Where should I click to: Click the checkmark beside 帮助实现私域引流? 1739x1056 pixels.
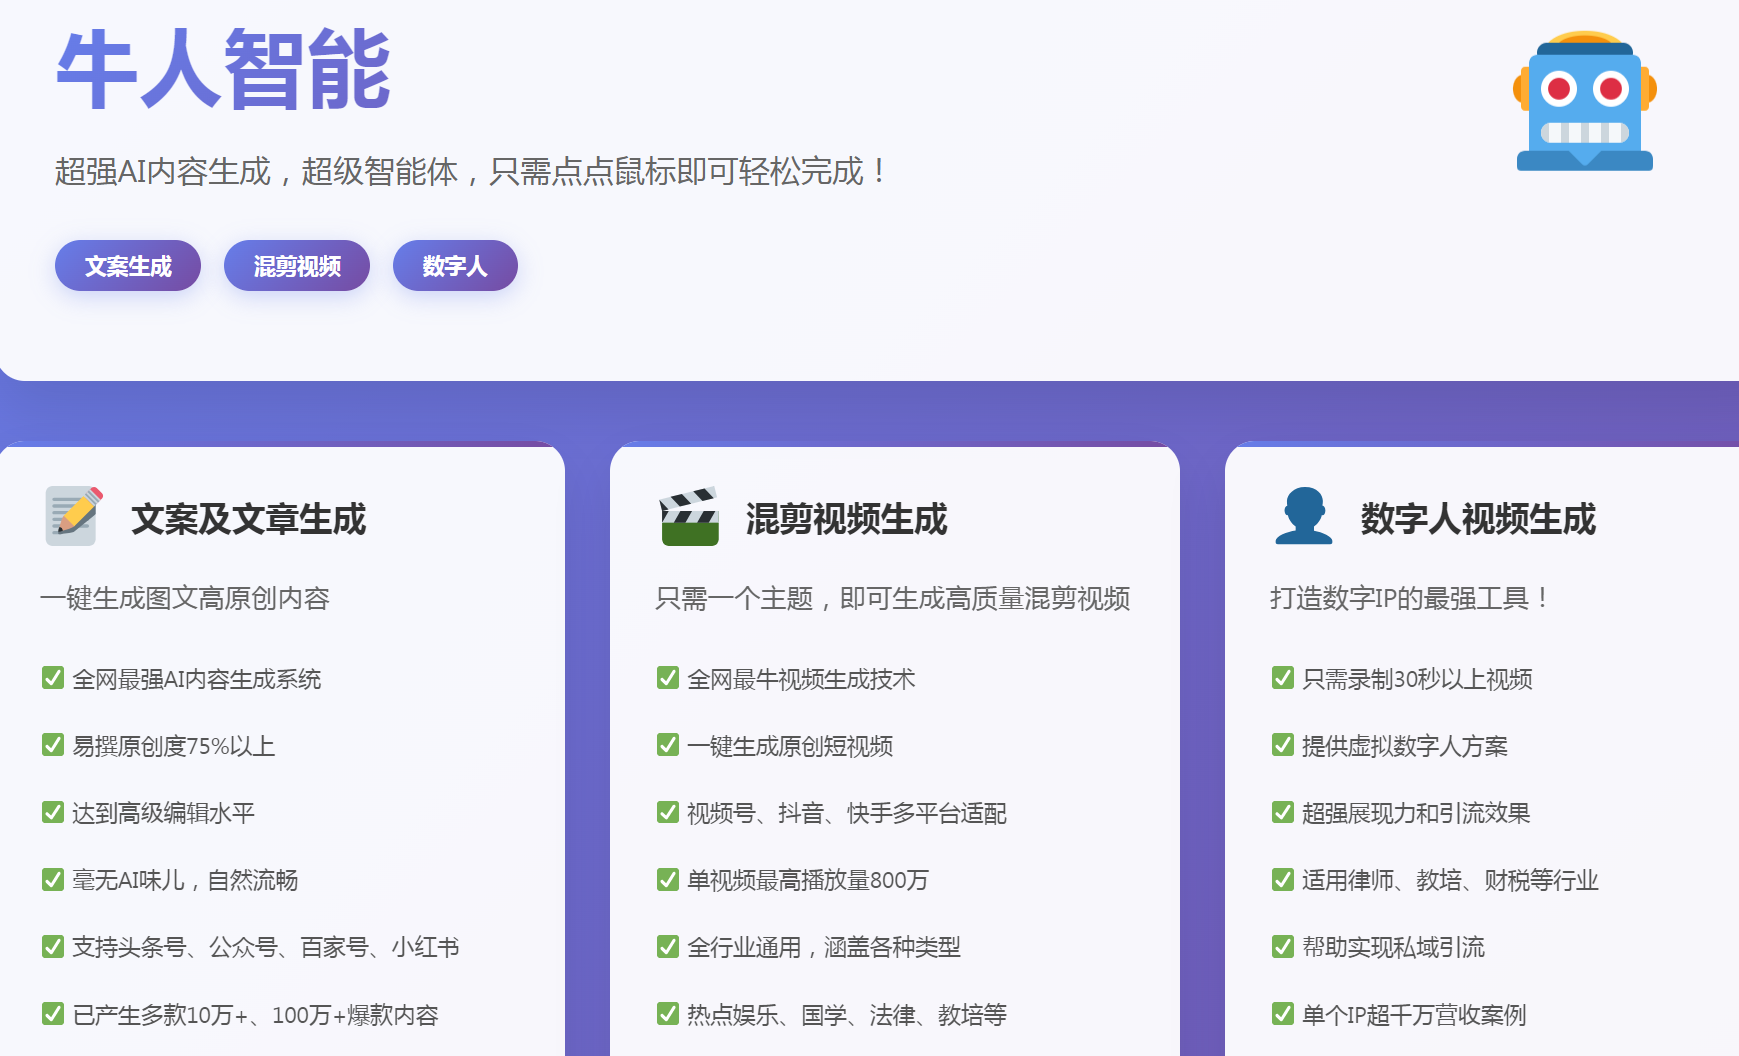pos(1283,946)
